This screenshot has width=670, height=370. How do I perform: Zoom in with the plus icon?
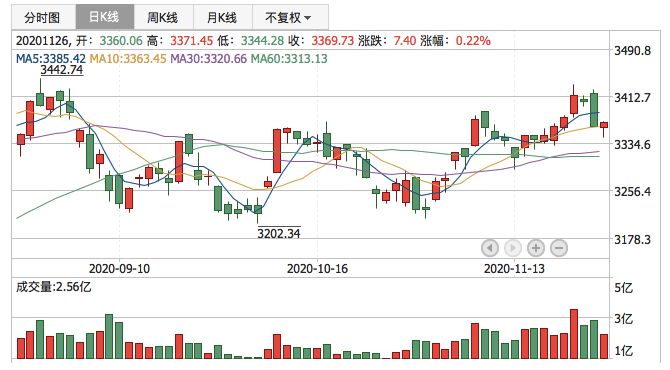pos(536,248)
